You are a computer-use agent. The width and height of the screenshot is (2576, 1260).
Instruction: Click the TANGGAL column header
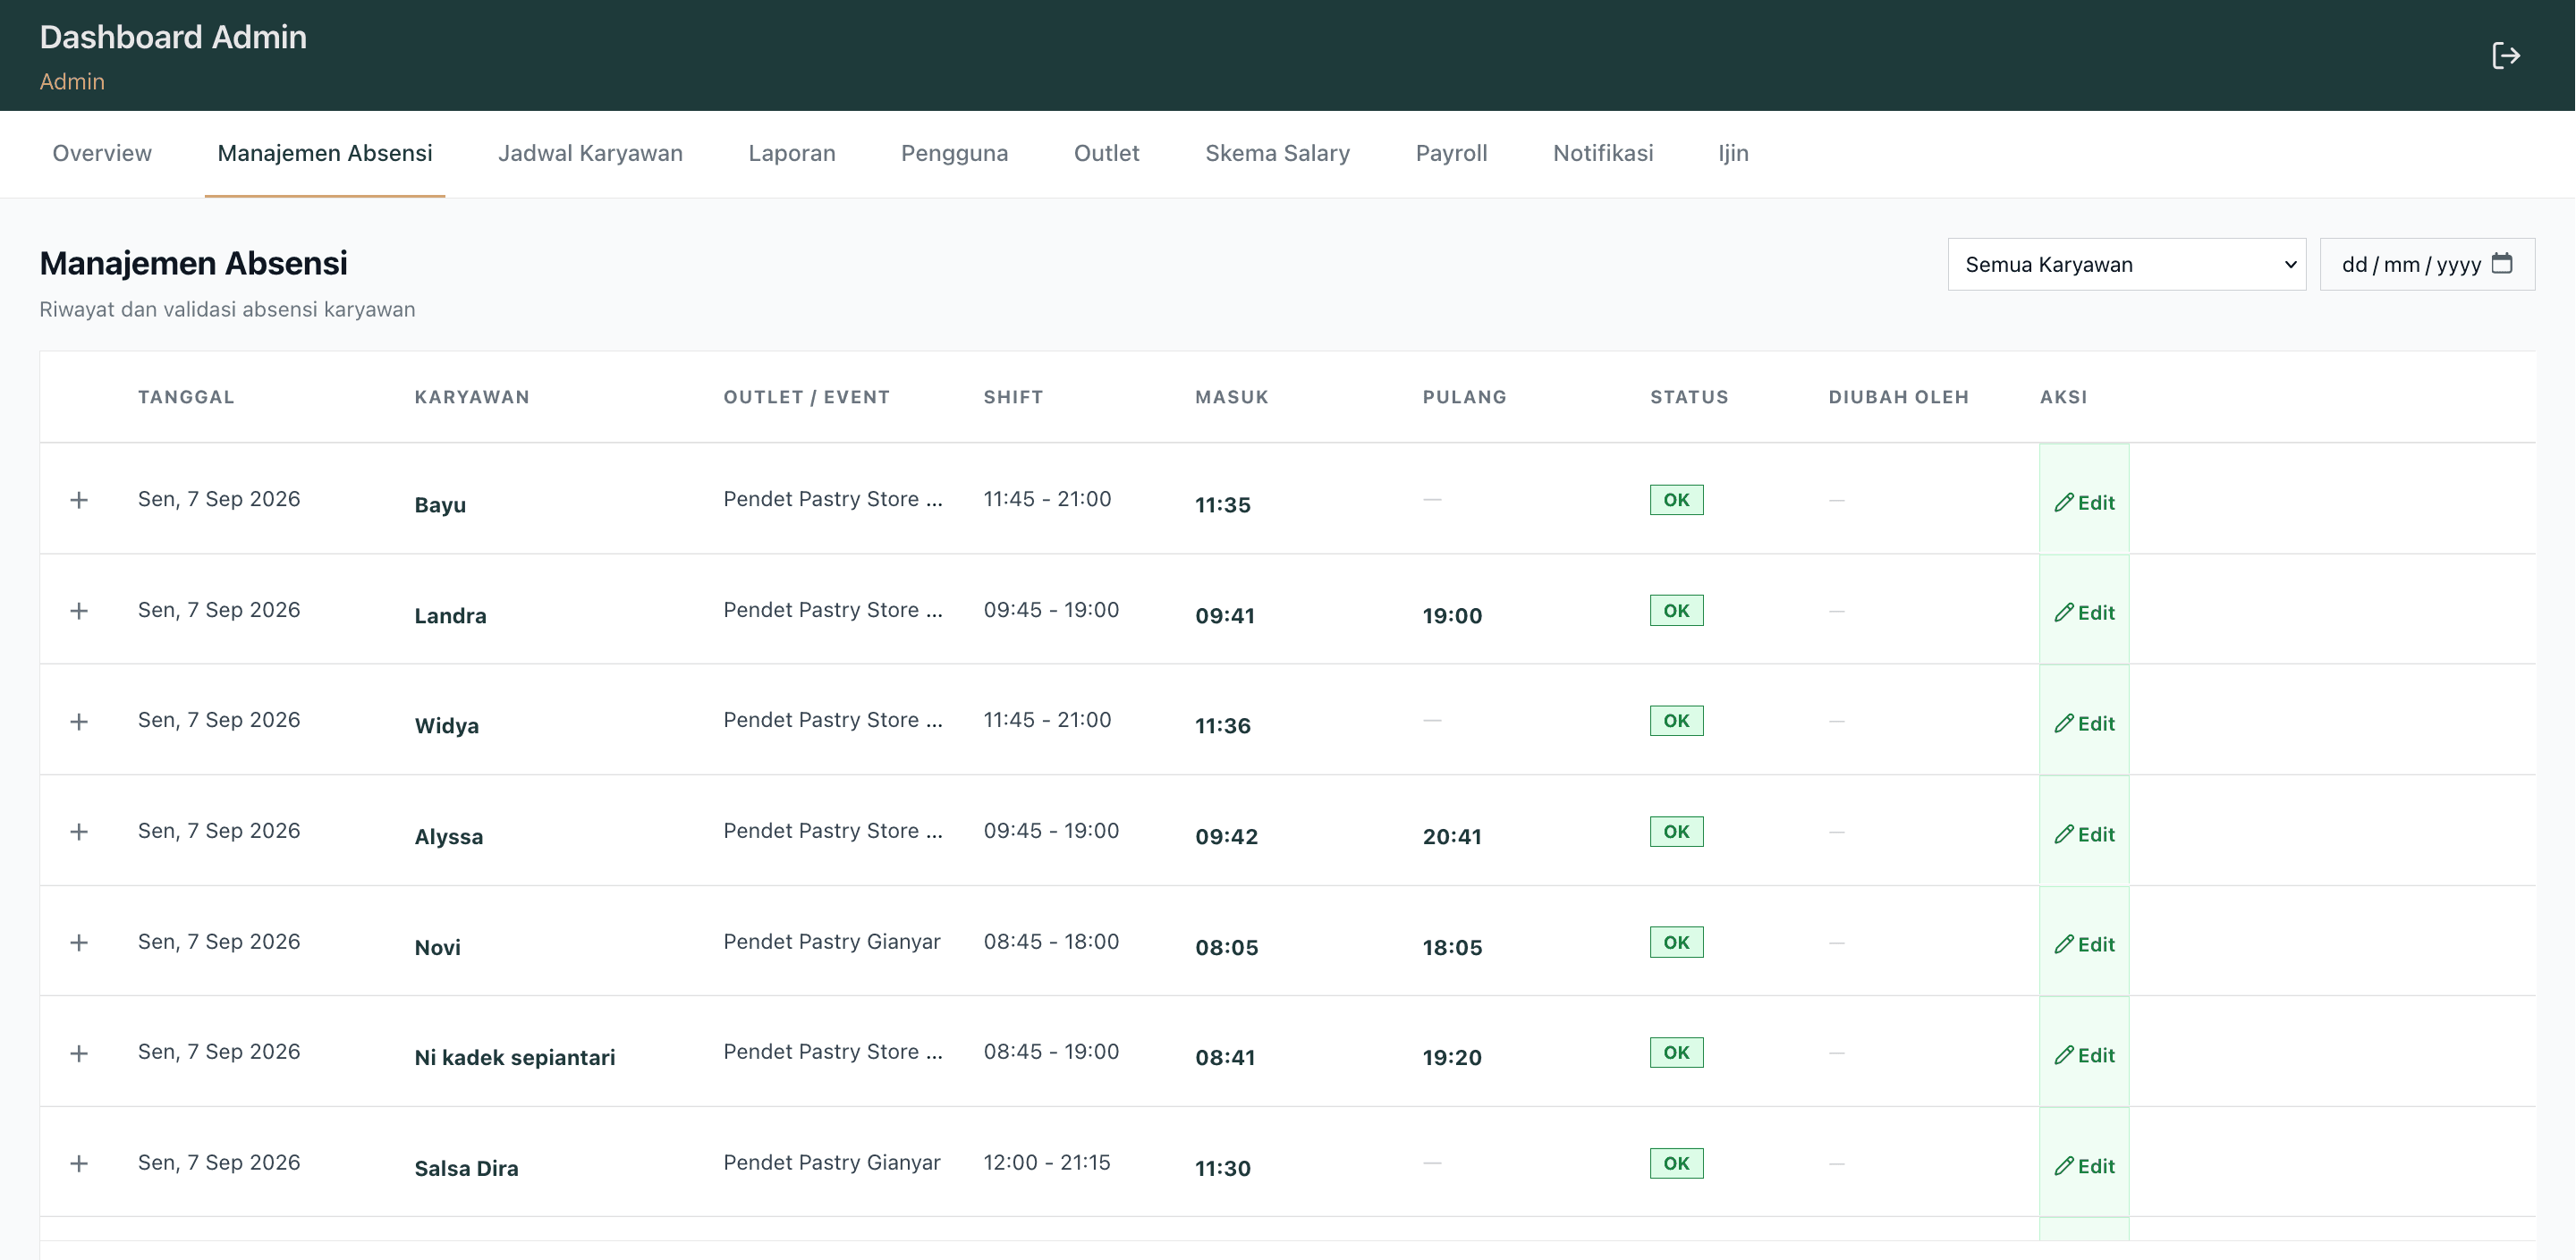pos(186,397)
